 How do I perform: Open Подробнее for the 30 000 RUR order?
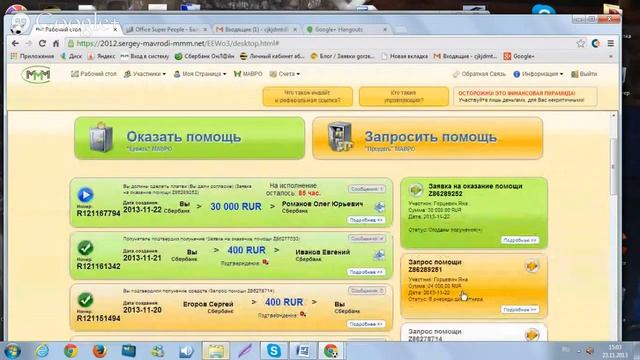pyautogui.click(x=366, y=220)
